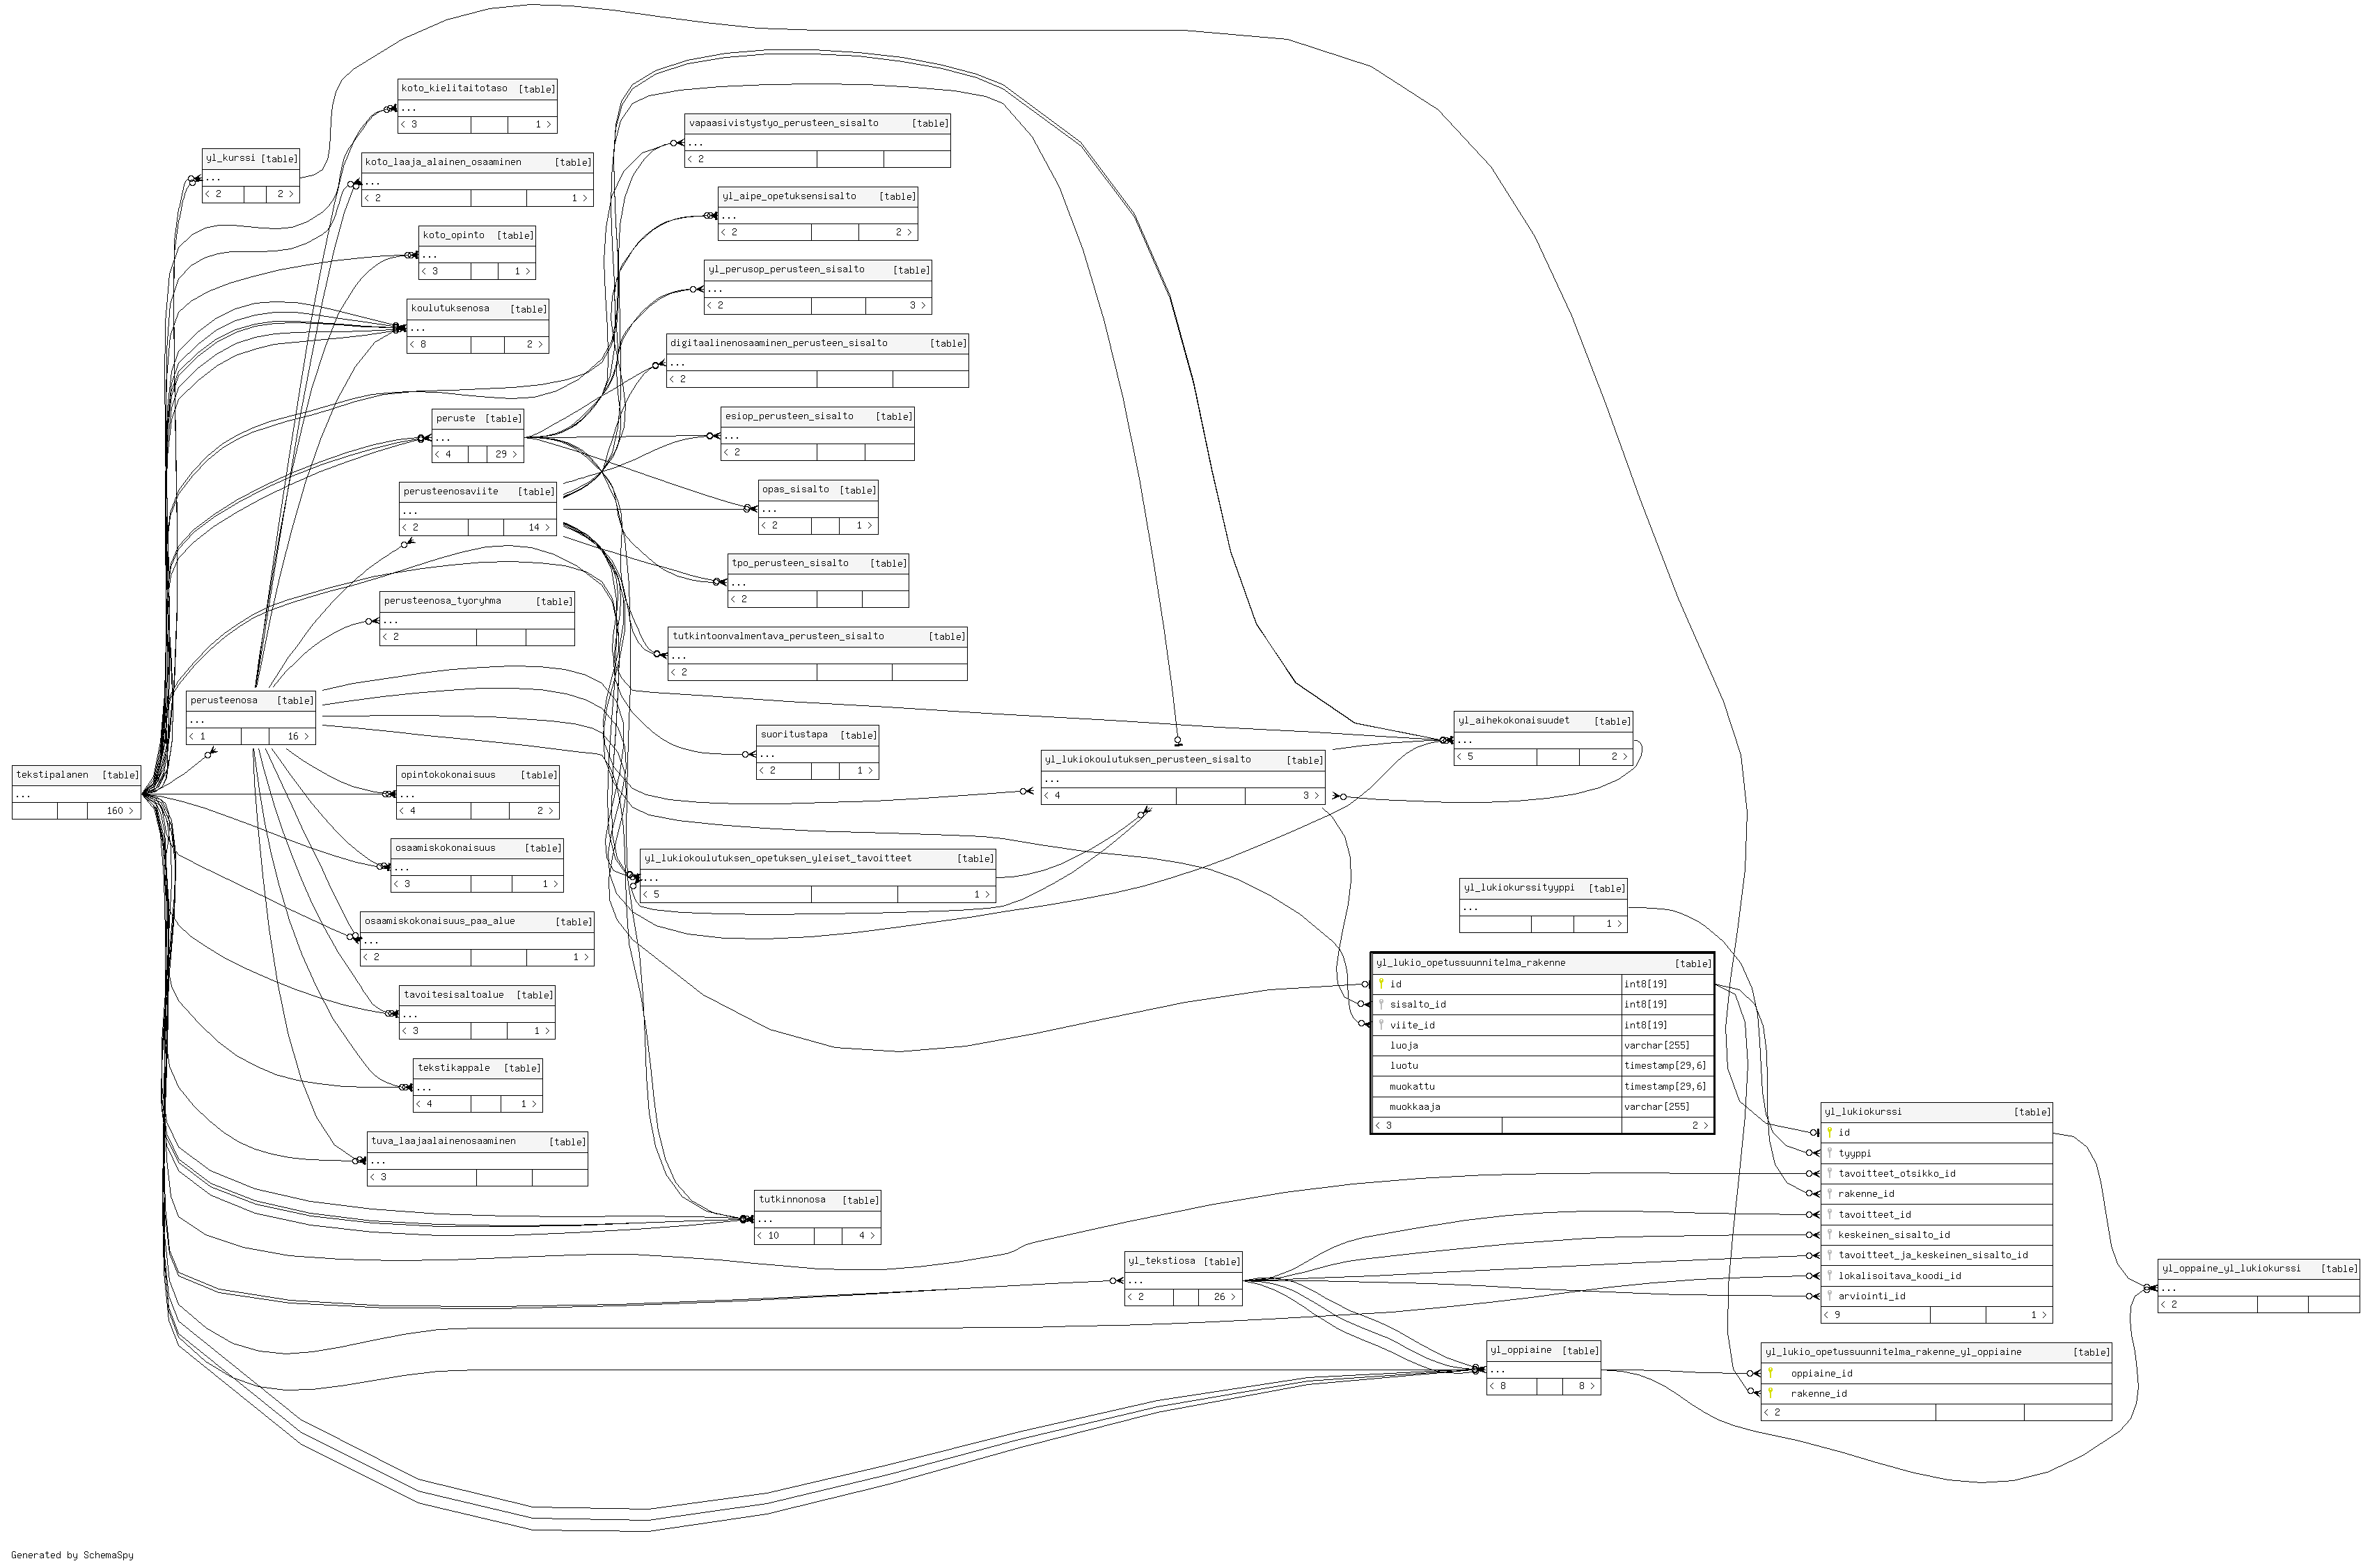Click the yl_lukio_opetussuunnitelma_rakenne highlighted table title

click(x=1470, y=964)
